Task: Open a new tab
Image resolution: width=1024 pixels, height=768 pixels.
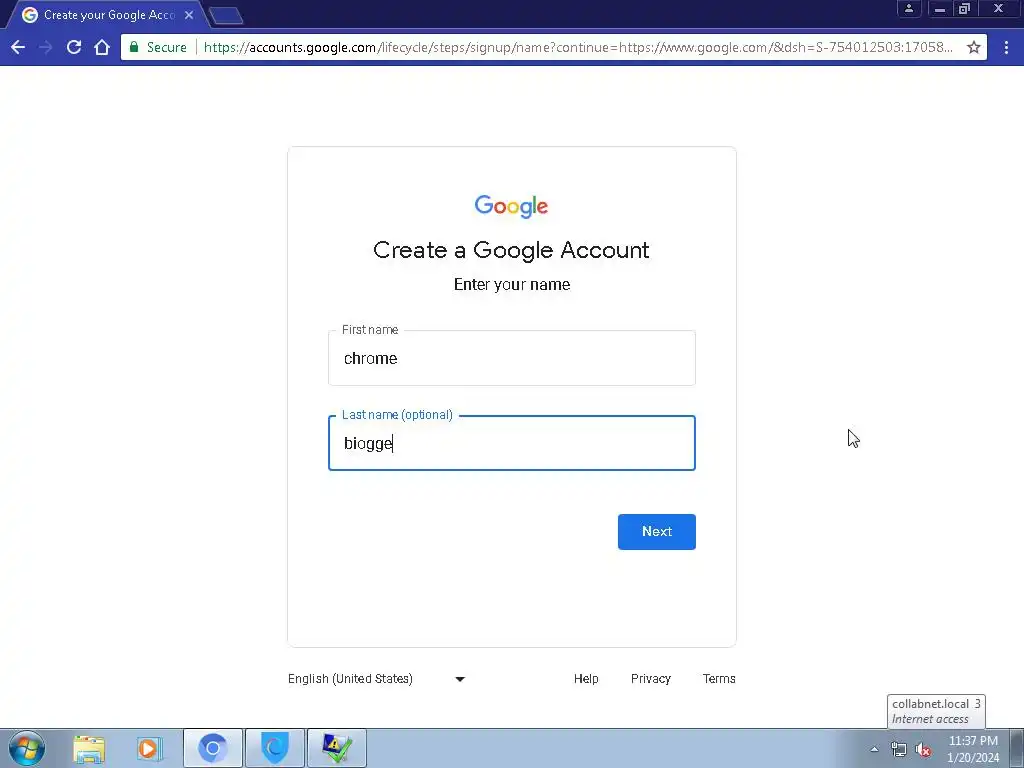Action: coord(226,15)
